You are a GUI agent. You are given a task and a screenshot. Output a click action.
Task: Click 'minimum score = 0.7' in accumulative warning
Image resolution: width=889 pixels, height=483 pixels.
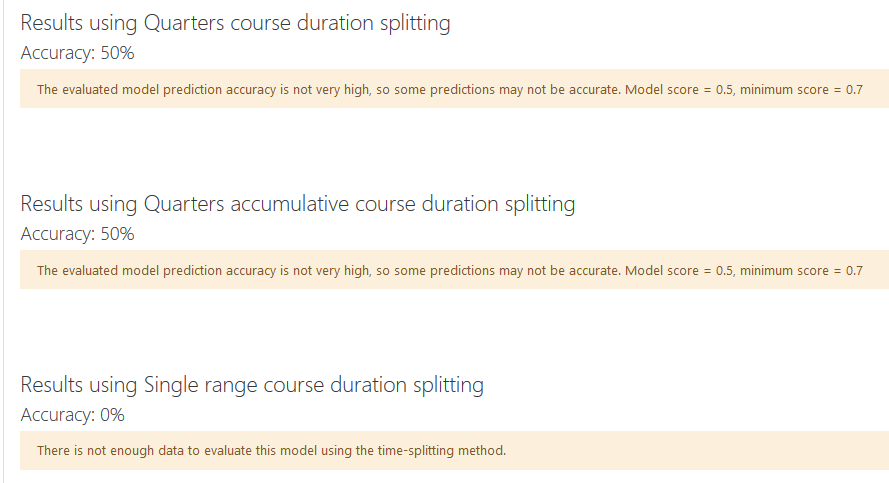pyautogui.click(x=801, y=270)
